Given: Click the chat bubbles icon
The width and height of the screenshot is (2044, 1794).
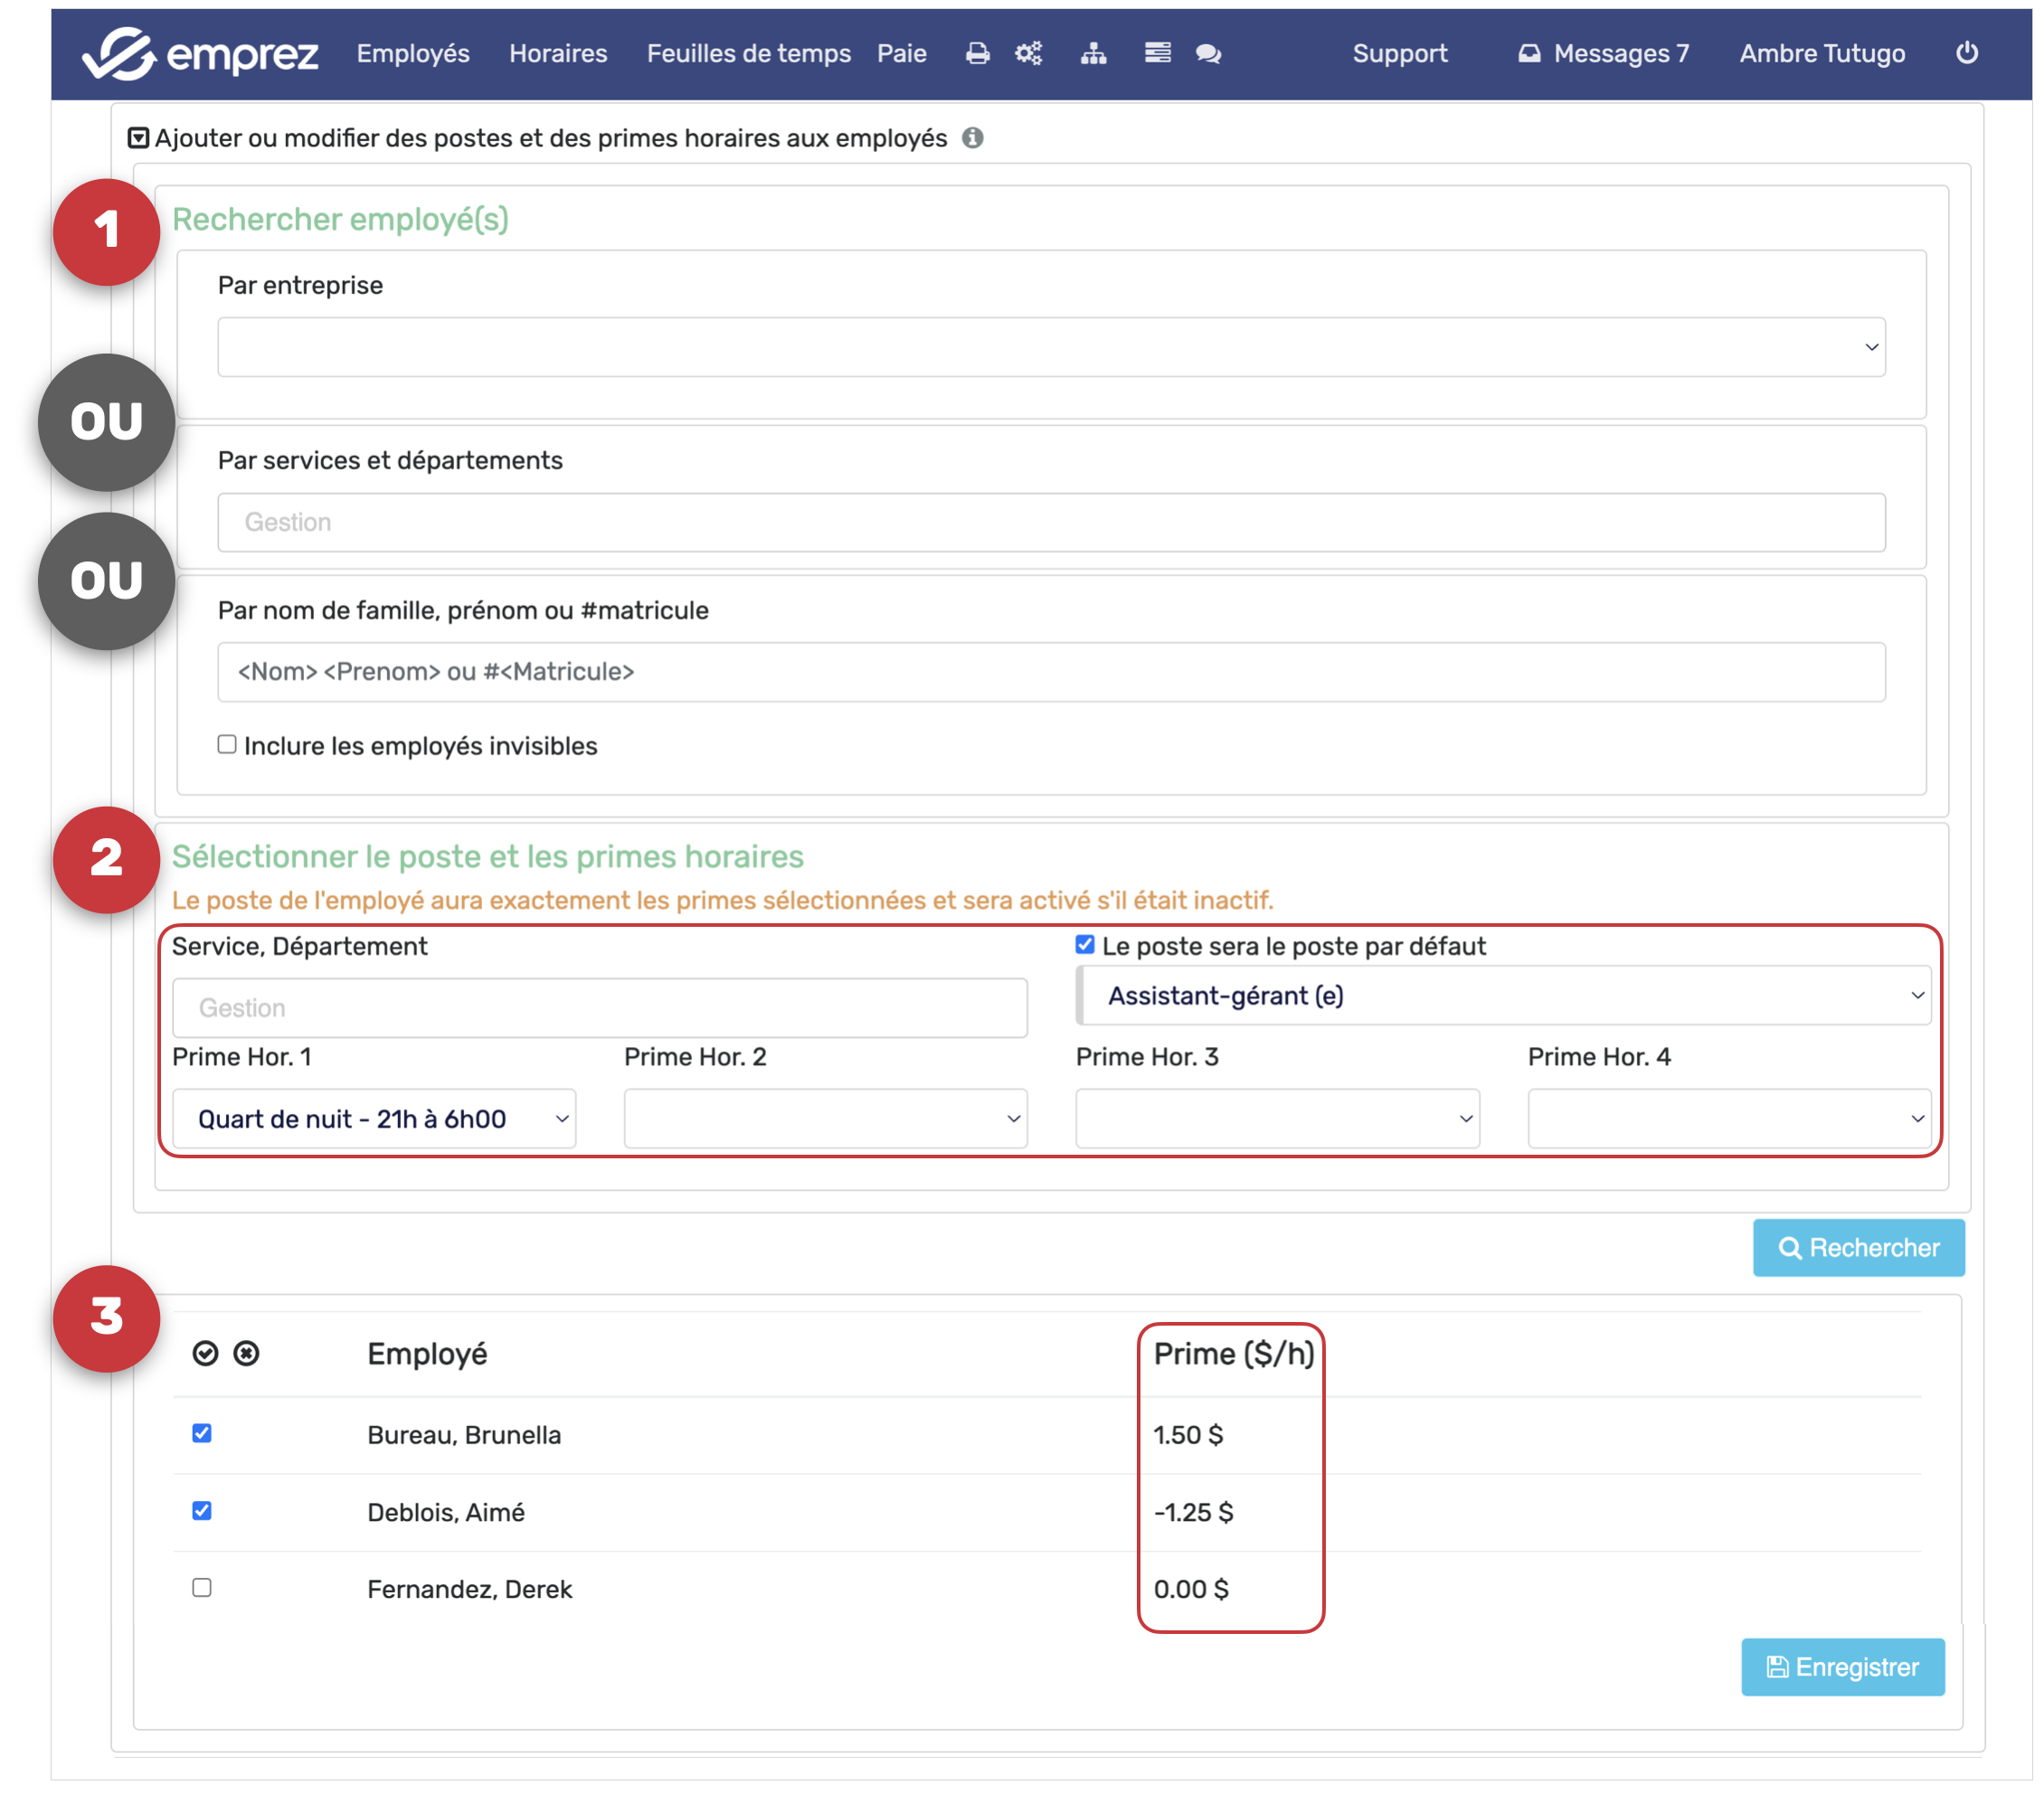Looking at the screenshot, I should coord(1208,53).
